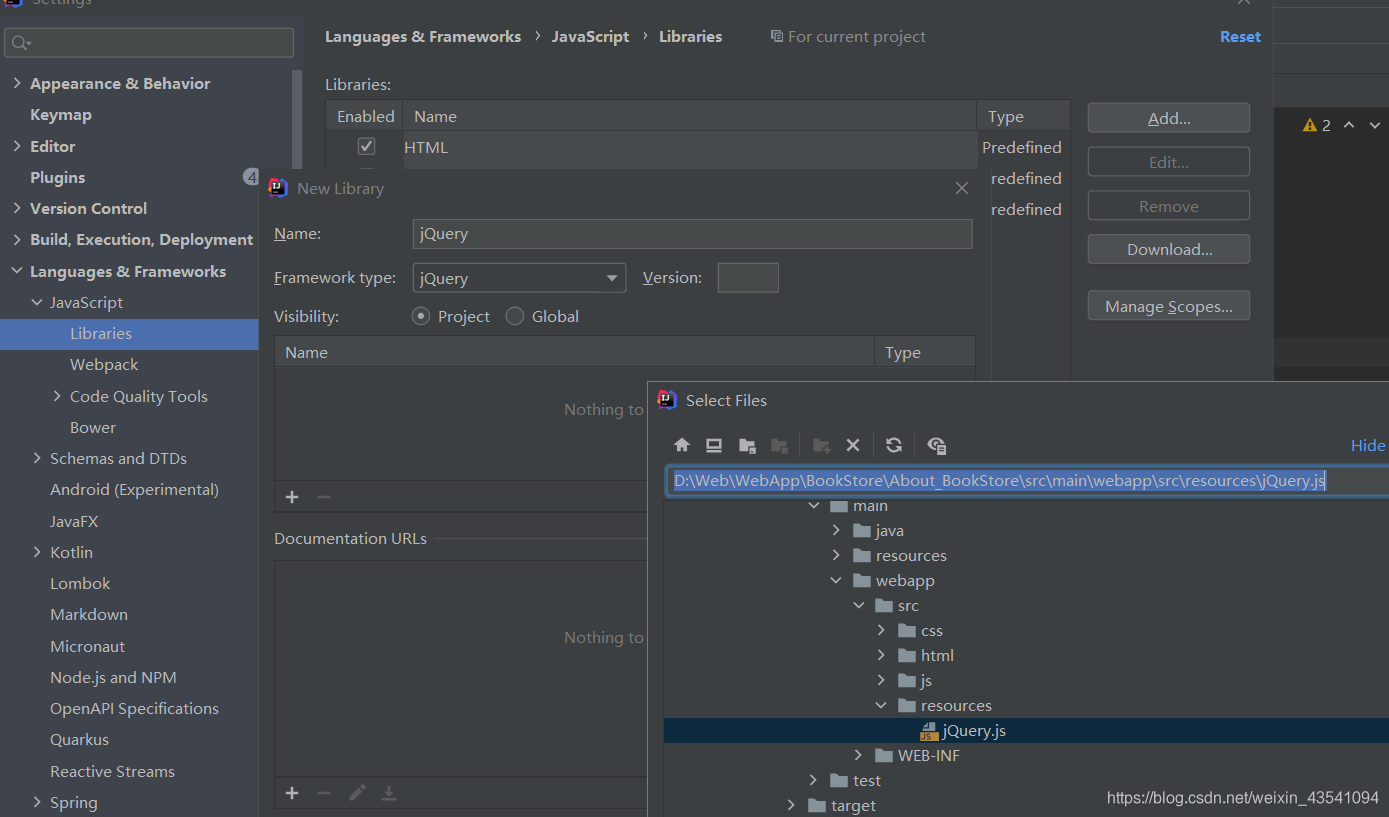Collapse Languages & Frameworks section

tap(17, 271)
